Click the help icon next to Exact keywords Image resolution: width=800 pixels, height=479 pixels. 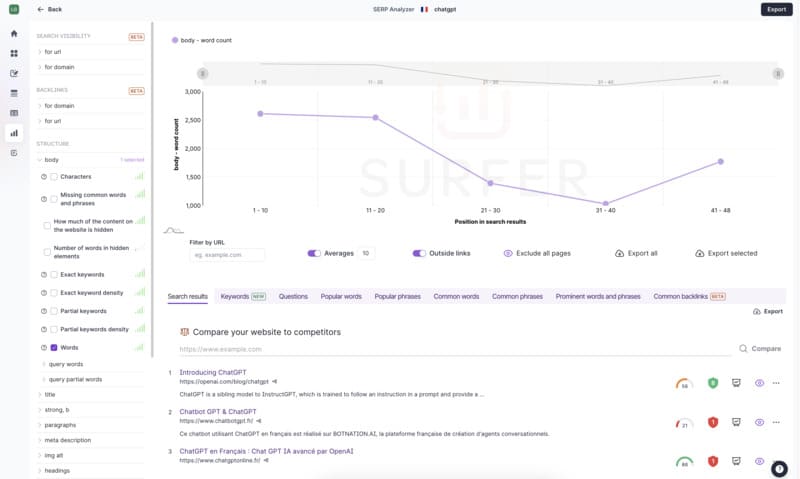pos(44,275)
